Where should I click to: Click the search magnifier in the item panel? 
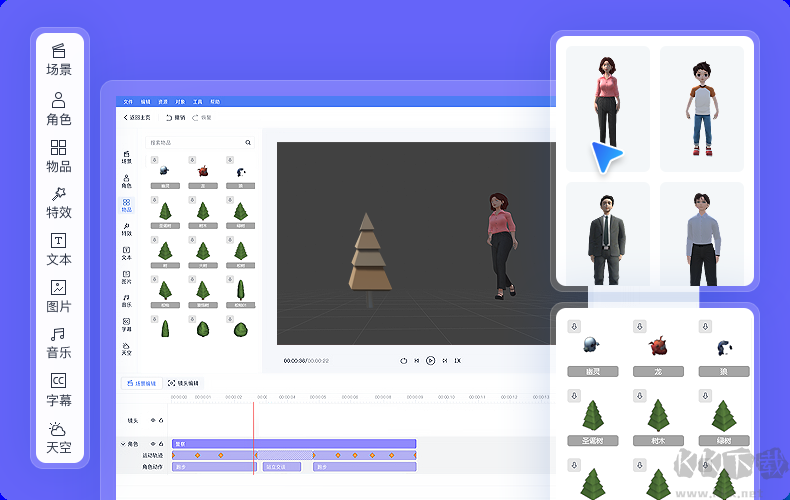pyautogui.click(x=248, y=143)
